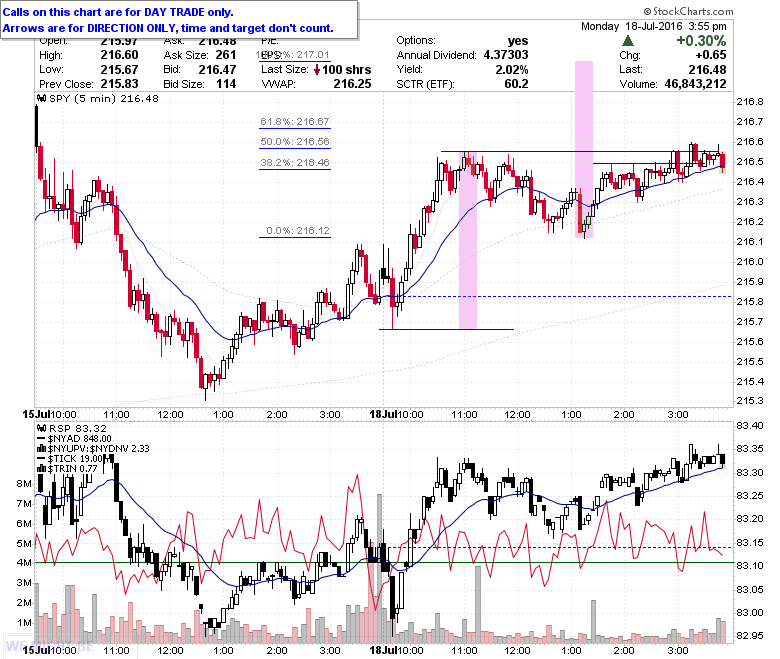Click the Yield value 2.02%
The image size is (780, 659).
point(512,70)
